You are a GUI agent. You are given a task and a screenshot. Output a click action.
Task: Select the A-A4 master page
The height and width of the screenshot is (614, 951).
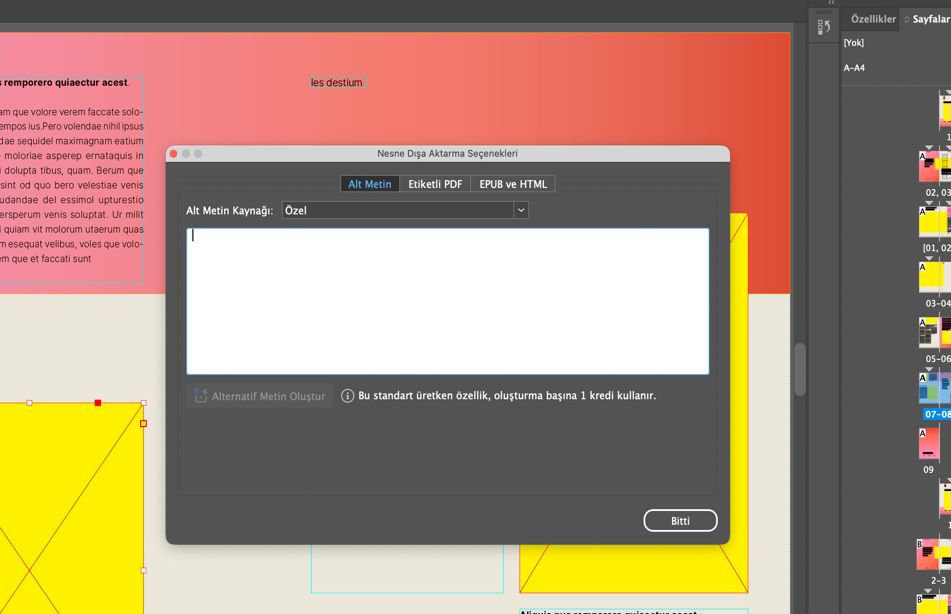pos(854,67)
